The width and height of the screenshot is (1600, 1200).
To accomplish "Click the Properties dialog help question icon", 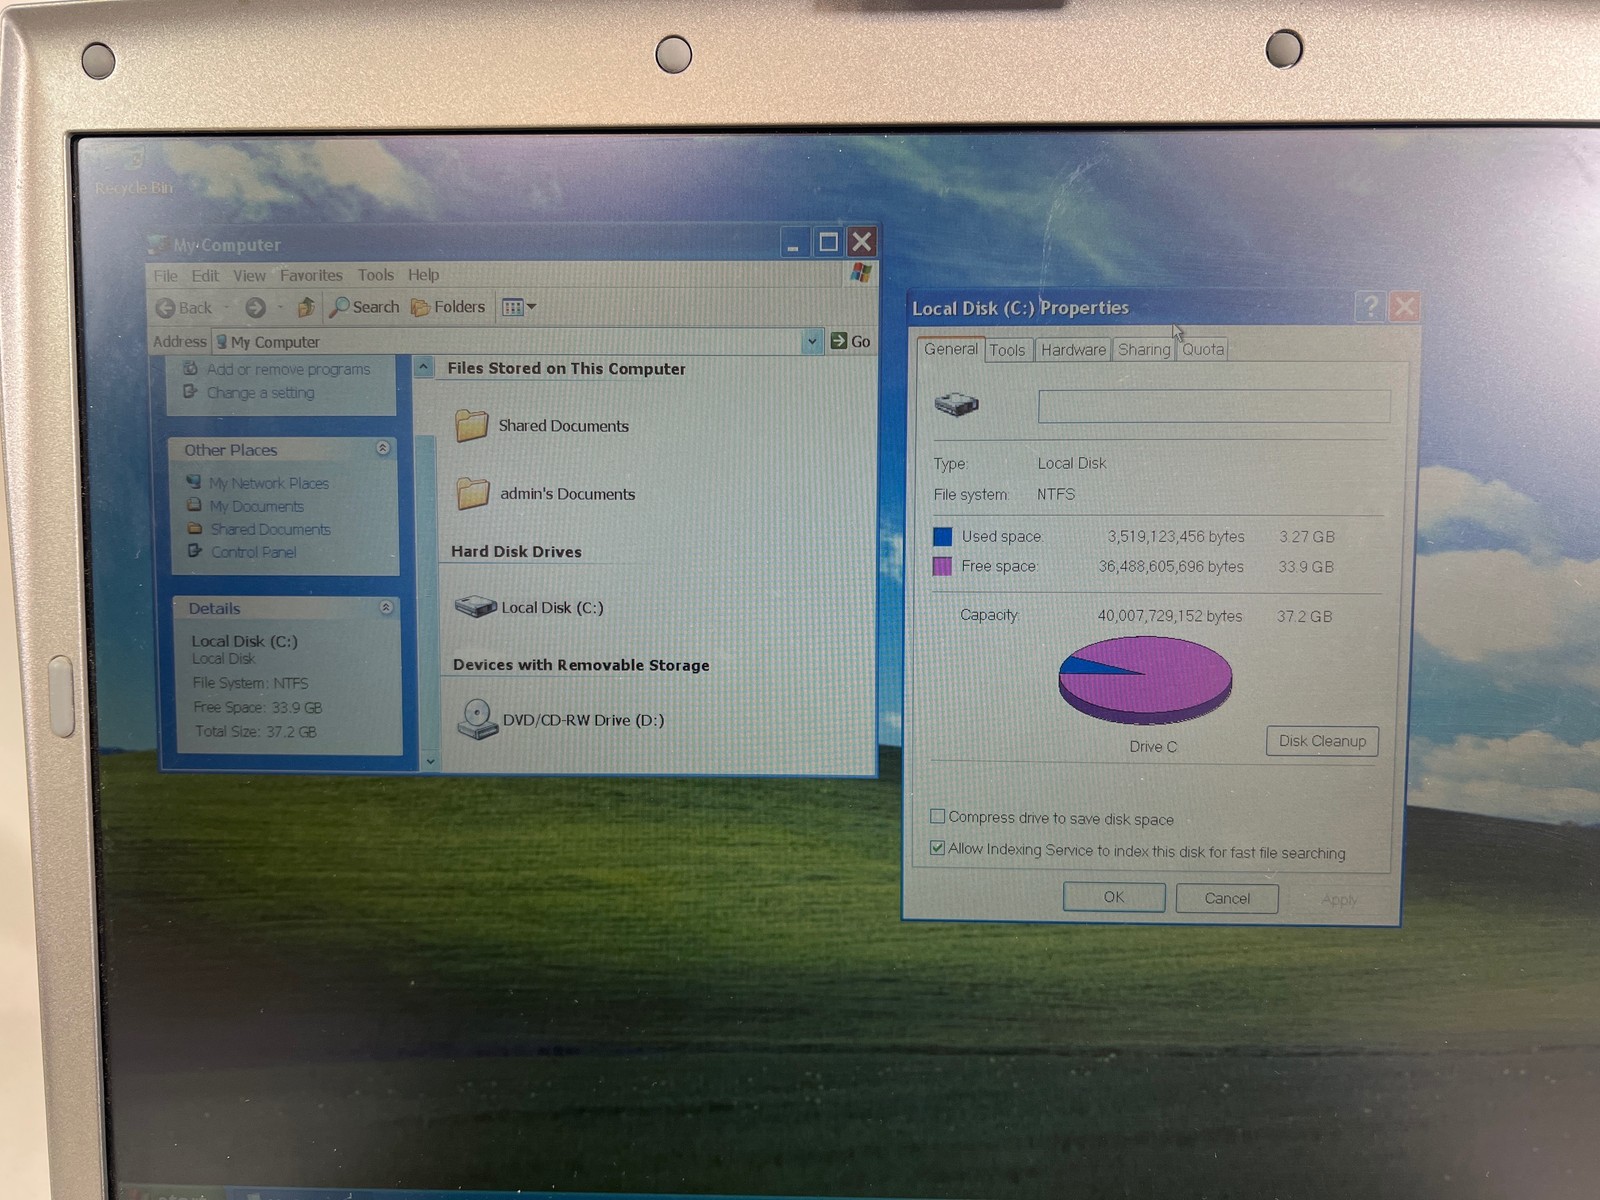I will click(x=1370, y=306).
